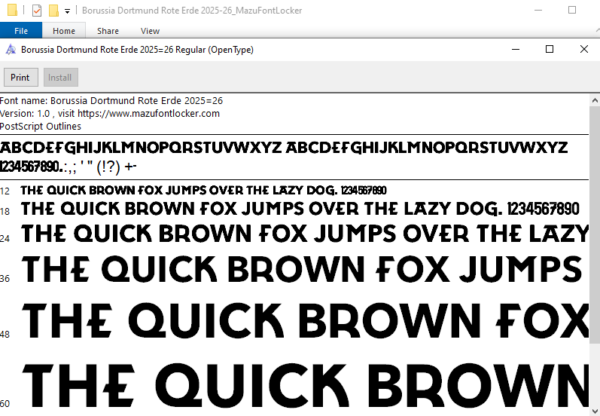Minimize the Explorer window

(x=538, y=10)
